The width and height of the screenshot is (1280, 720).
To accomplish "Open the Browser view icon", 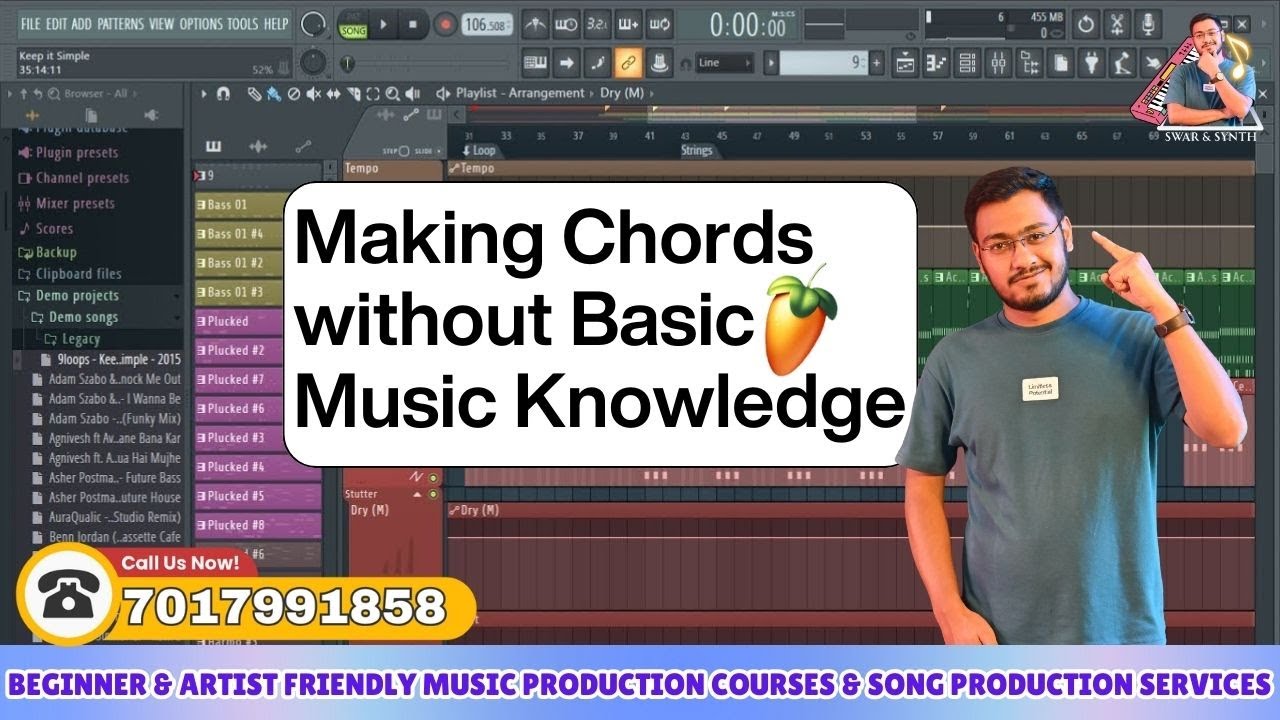I will (1029, 63).
